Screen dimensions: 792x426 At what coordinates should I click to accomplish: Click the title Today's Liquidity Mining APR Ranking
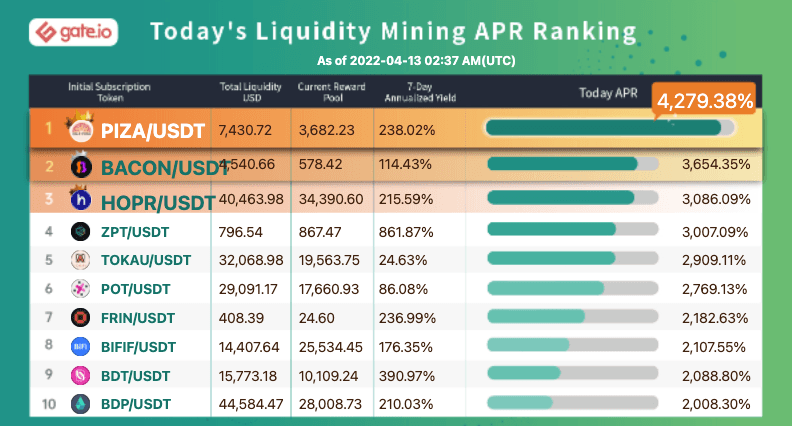(393, 31)
